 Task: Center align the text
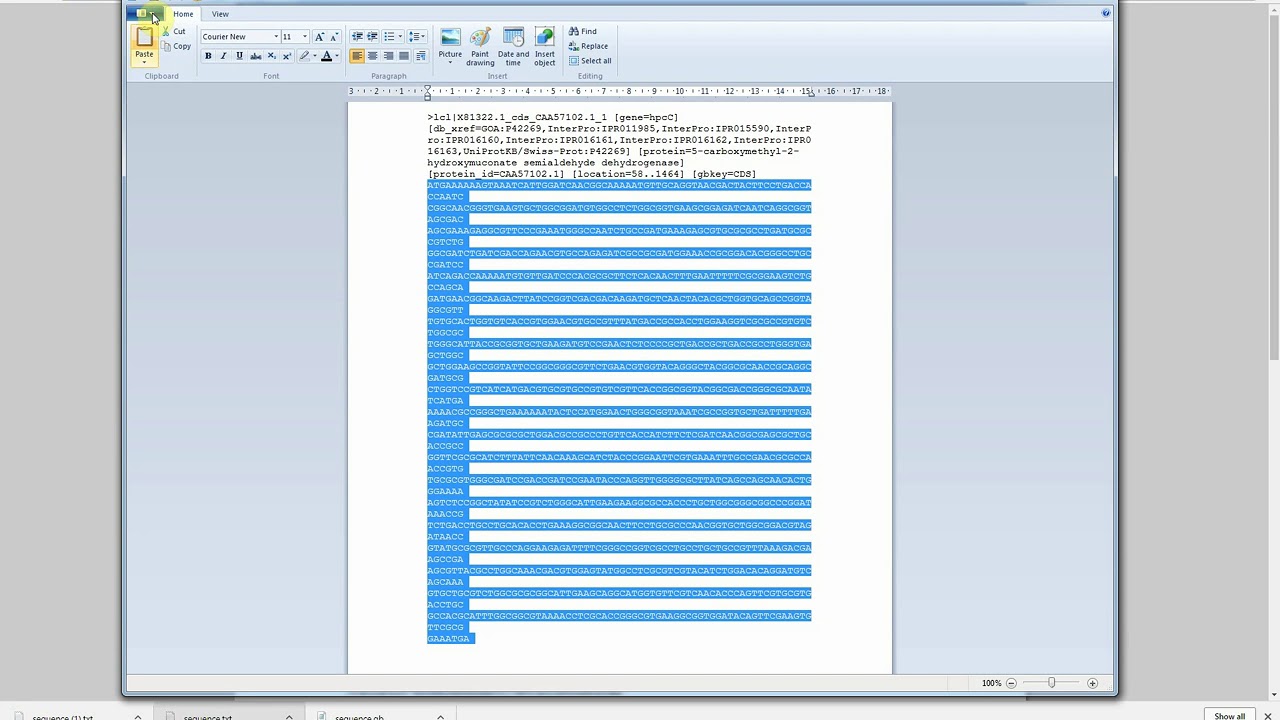[x=372, y=56]
